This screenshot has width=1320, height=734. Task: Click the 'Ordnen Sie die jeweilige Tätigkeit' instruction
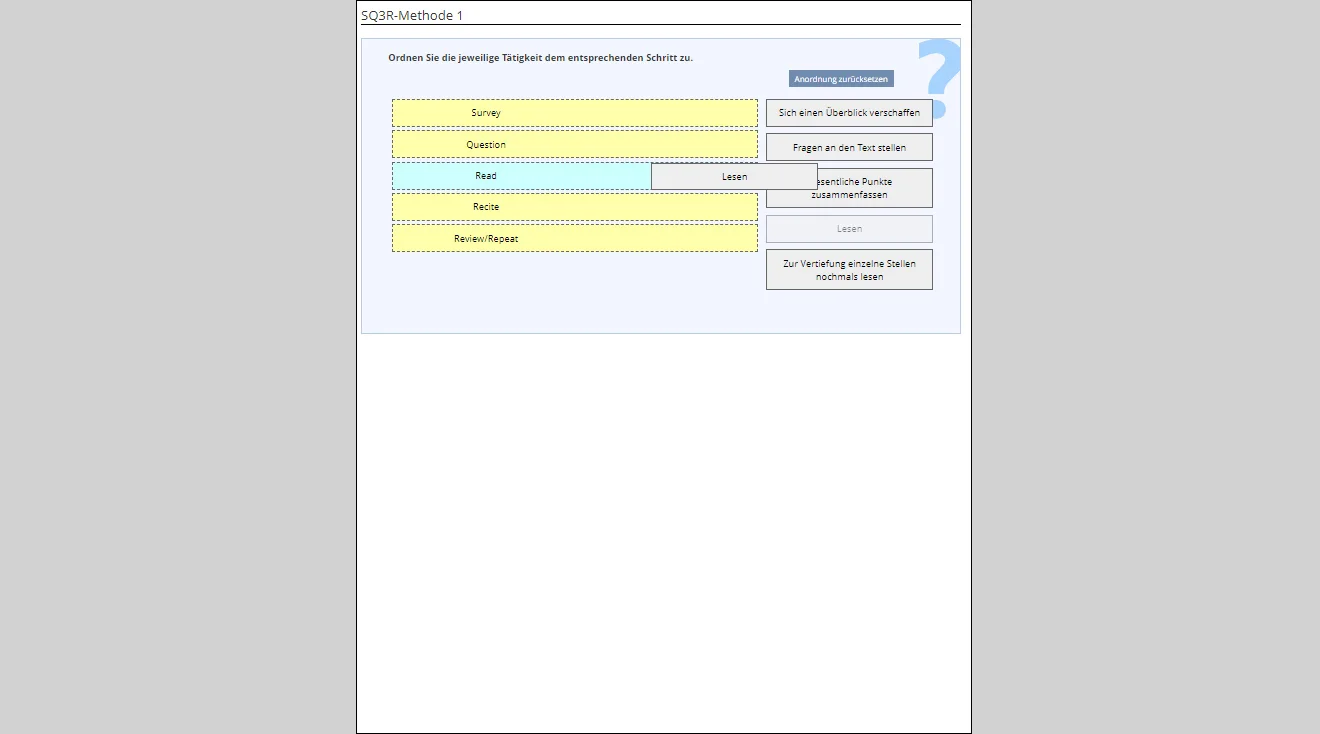[540, 58]
